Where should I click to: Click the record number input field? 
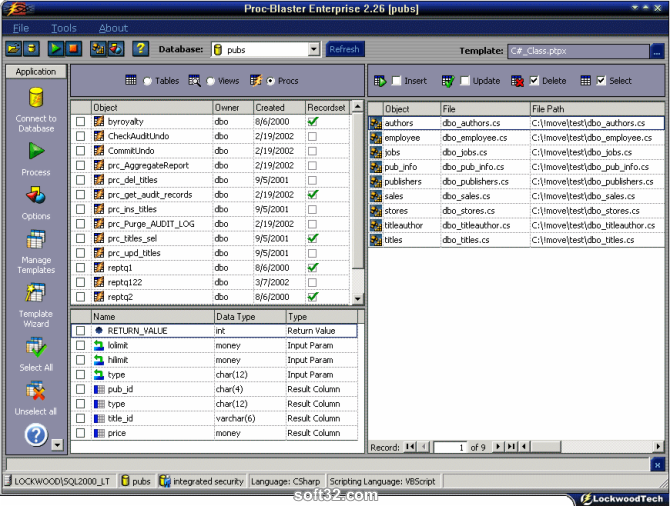450,447
